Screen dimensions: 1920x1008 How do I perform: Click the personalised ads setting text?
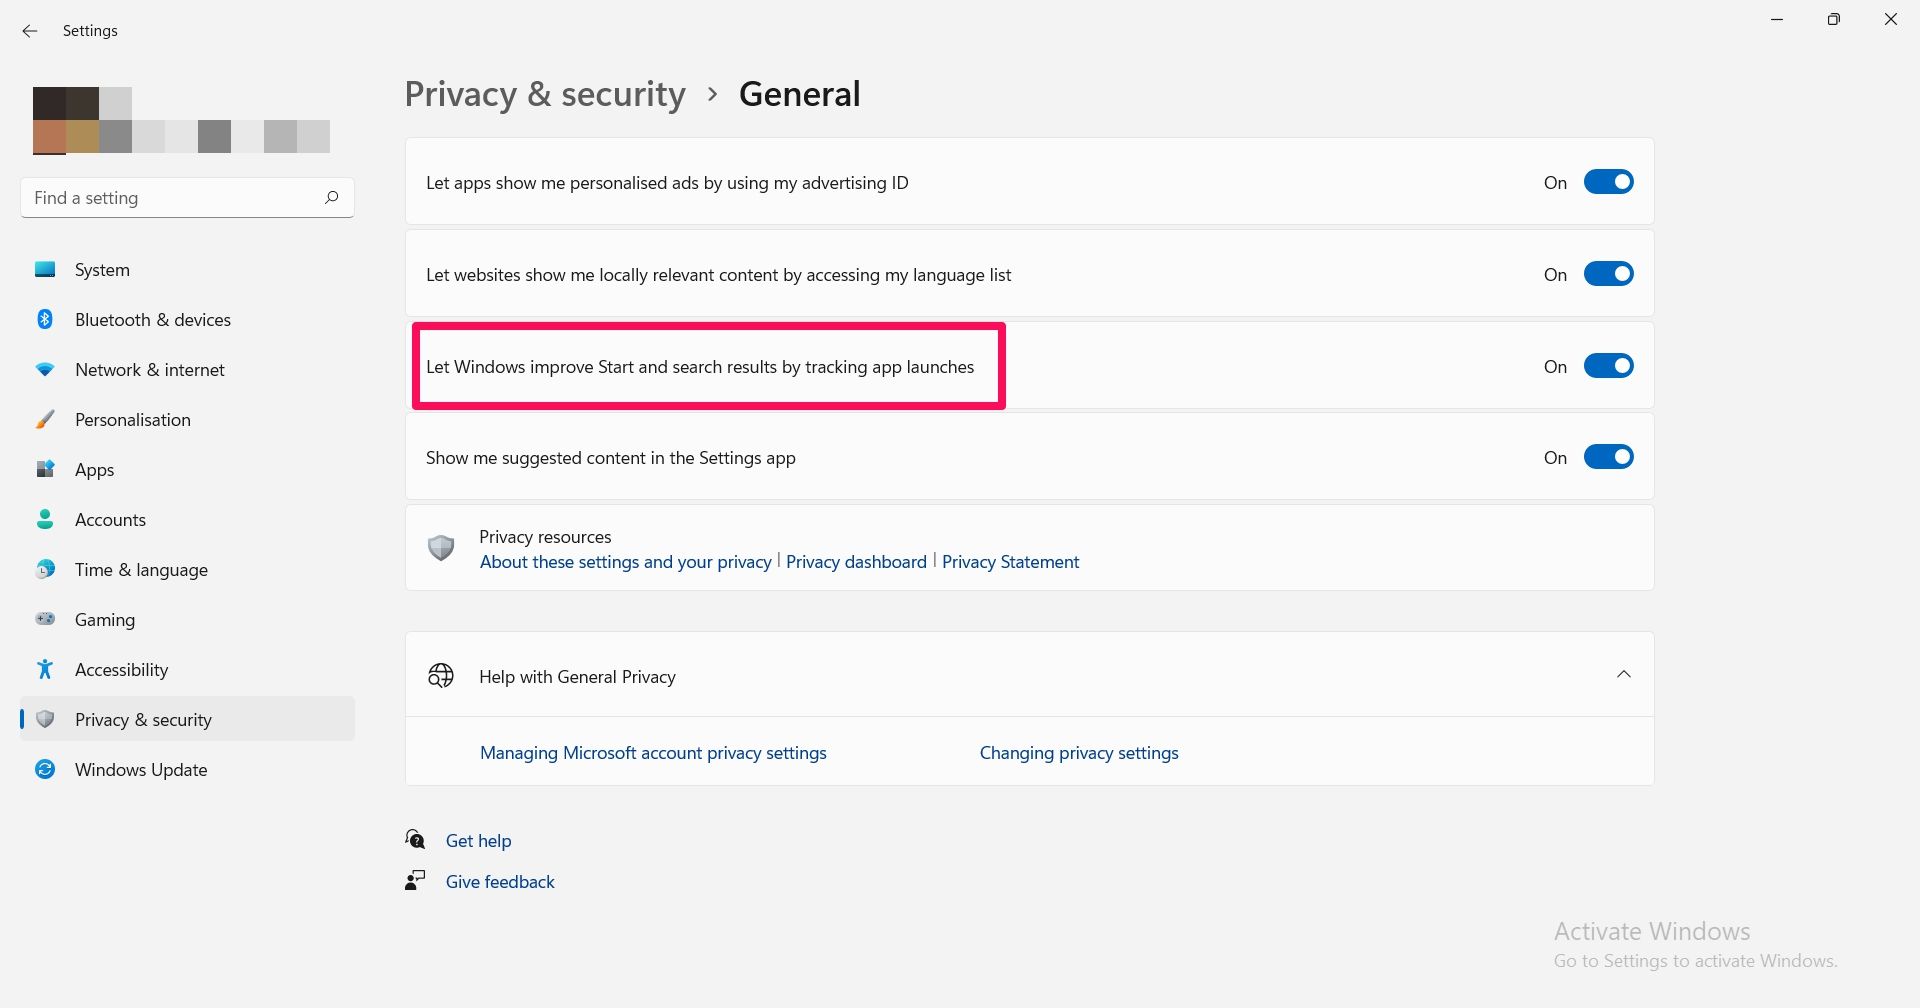[667, 183]
